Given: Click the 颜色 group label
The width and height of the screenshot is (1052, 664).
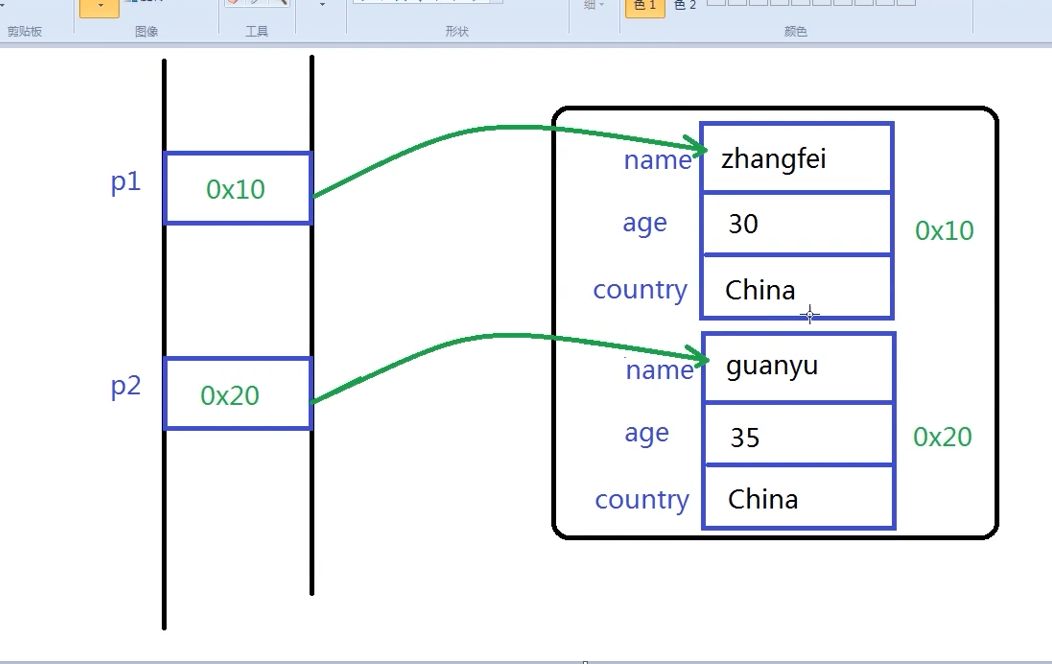Looking at the screenshot, I should (x=796, y=32).
